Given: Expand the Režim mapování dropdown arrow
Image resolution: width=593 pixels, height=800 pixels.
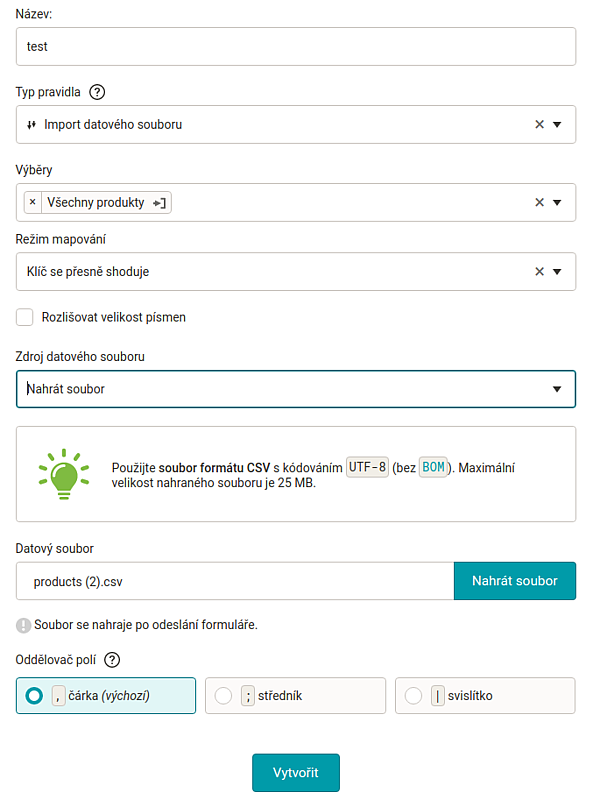Looking at the screenshot, I should pyautogui.click(x=557, y=272).
